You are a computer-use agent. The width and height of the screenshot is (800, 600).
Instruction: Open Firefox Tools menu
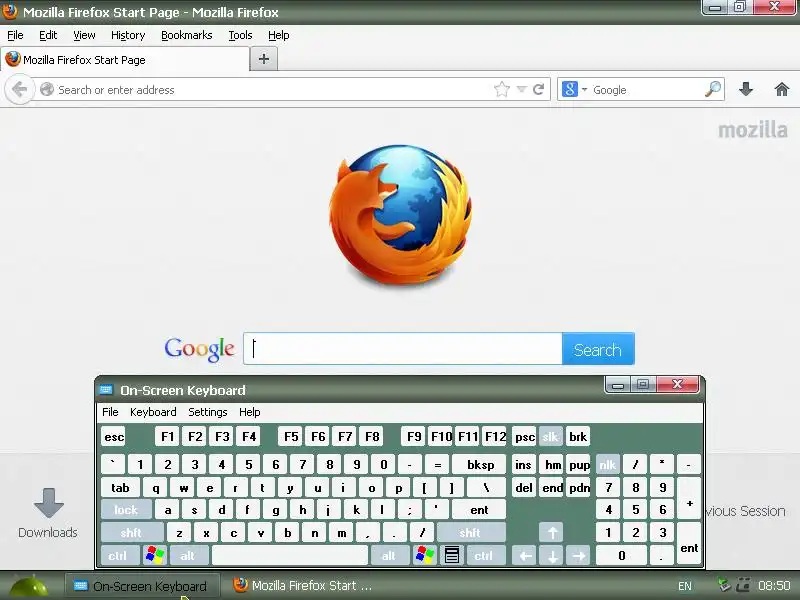click(x=240, y=35)
